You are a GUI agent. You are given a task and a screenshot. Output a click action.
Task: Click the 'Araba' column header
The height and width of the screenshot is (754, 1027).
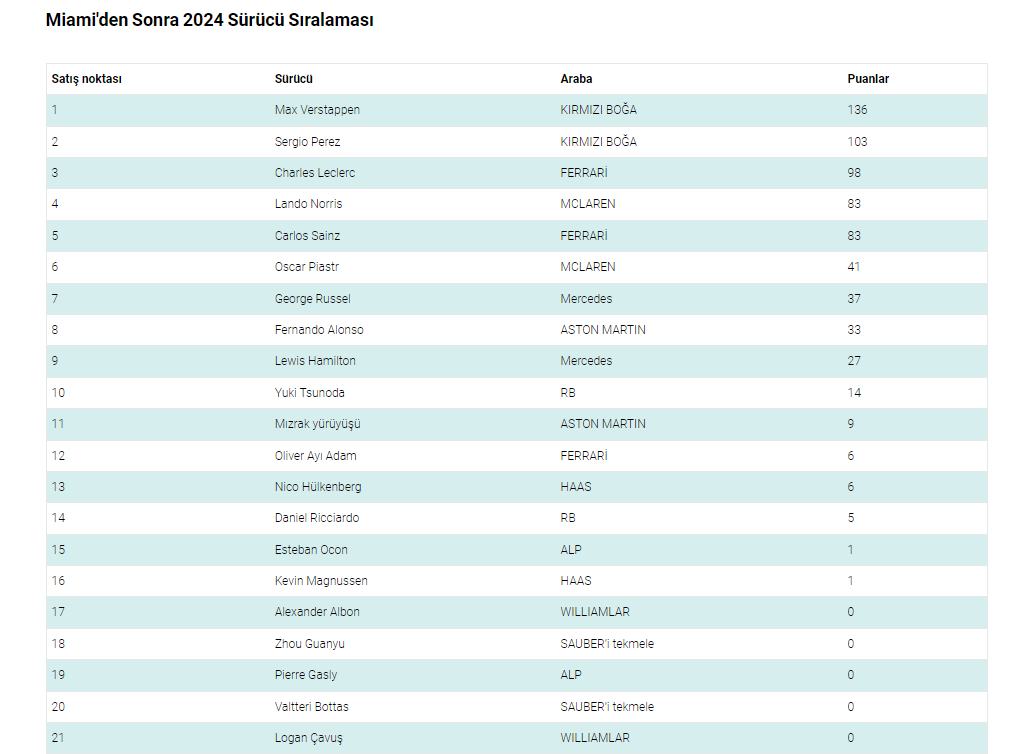[576, 79]
